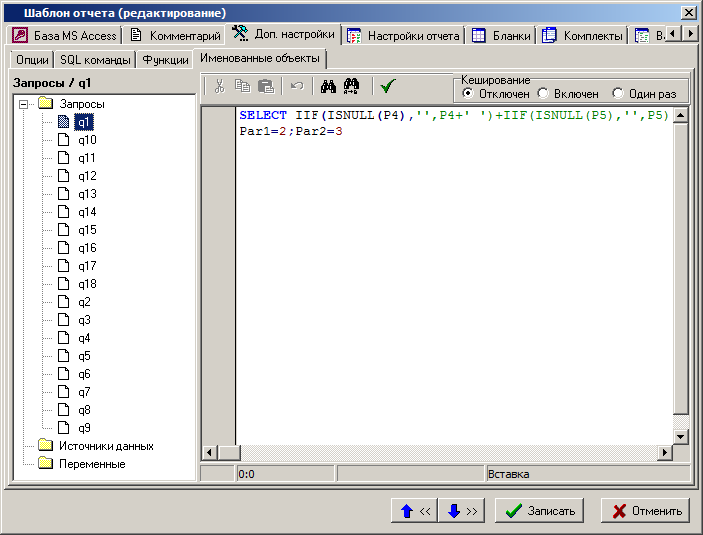Click the Undo arrow icon
Image resolution: width=703 pixels, height=535 pixels.
pyautogui.click(x=296, y=87)
